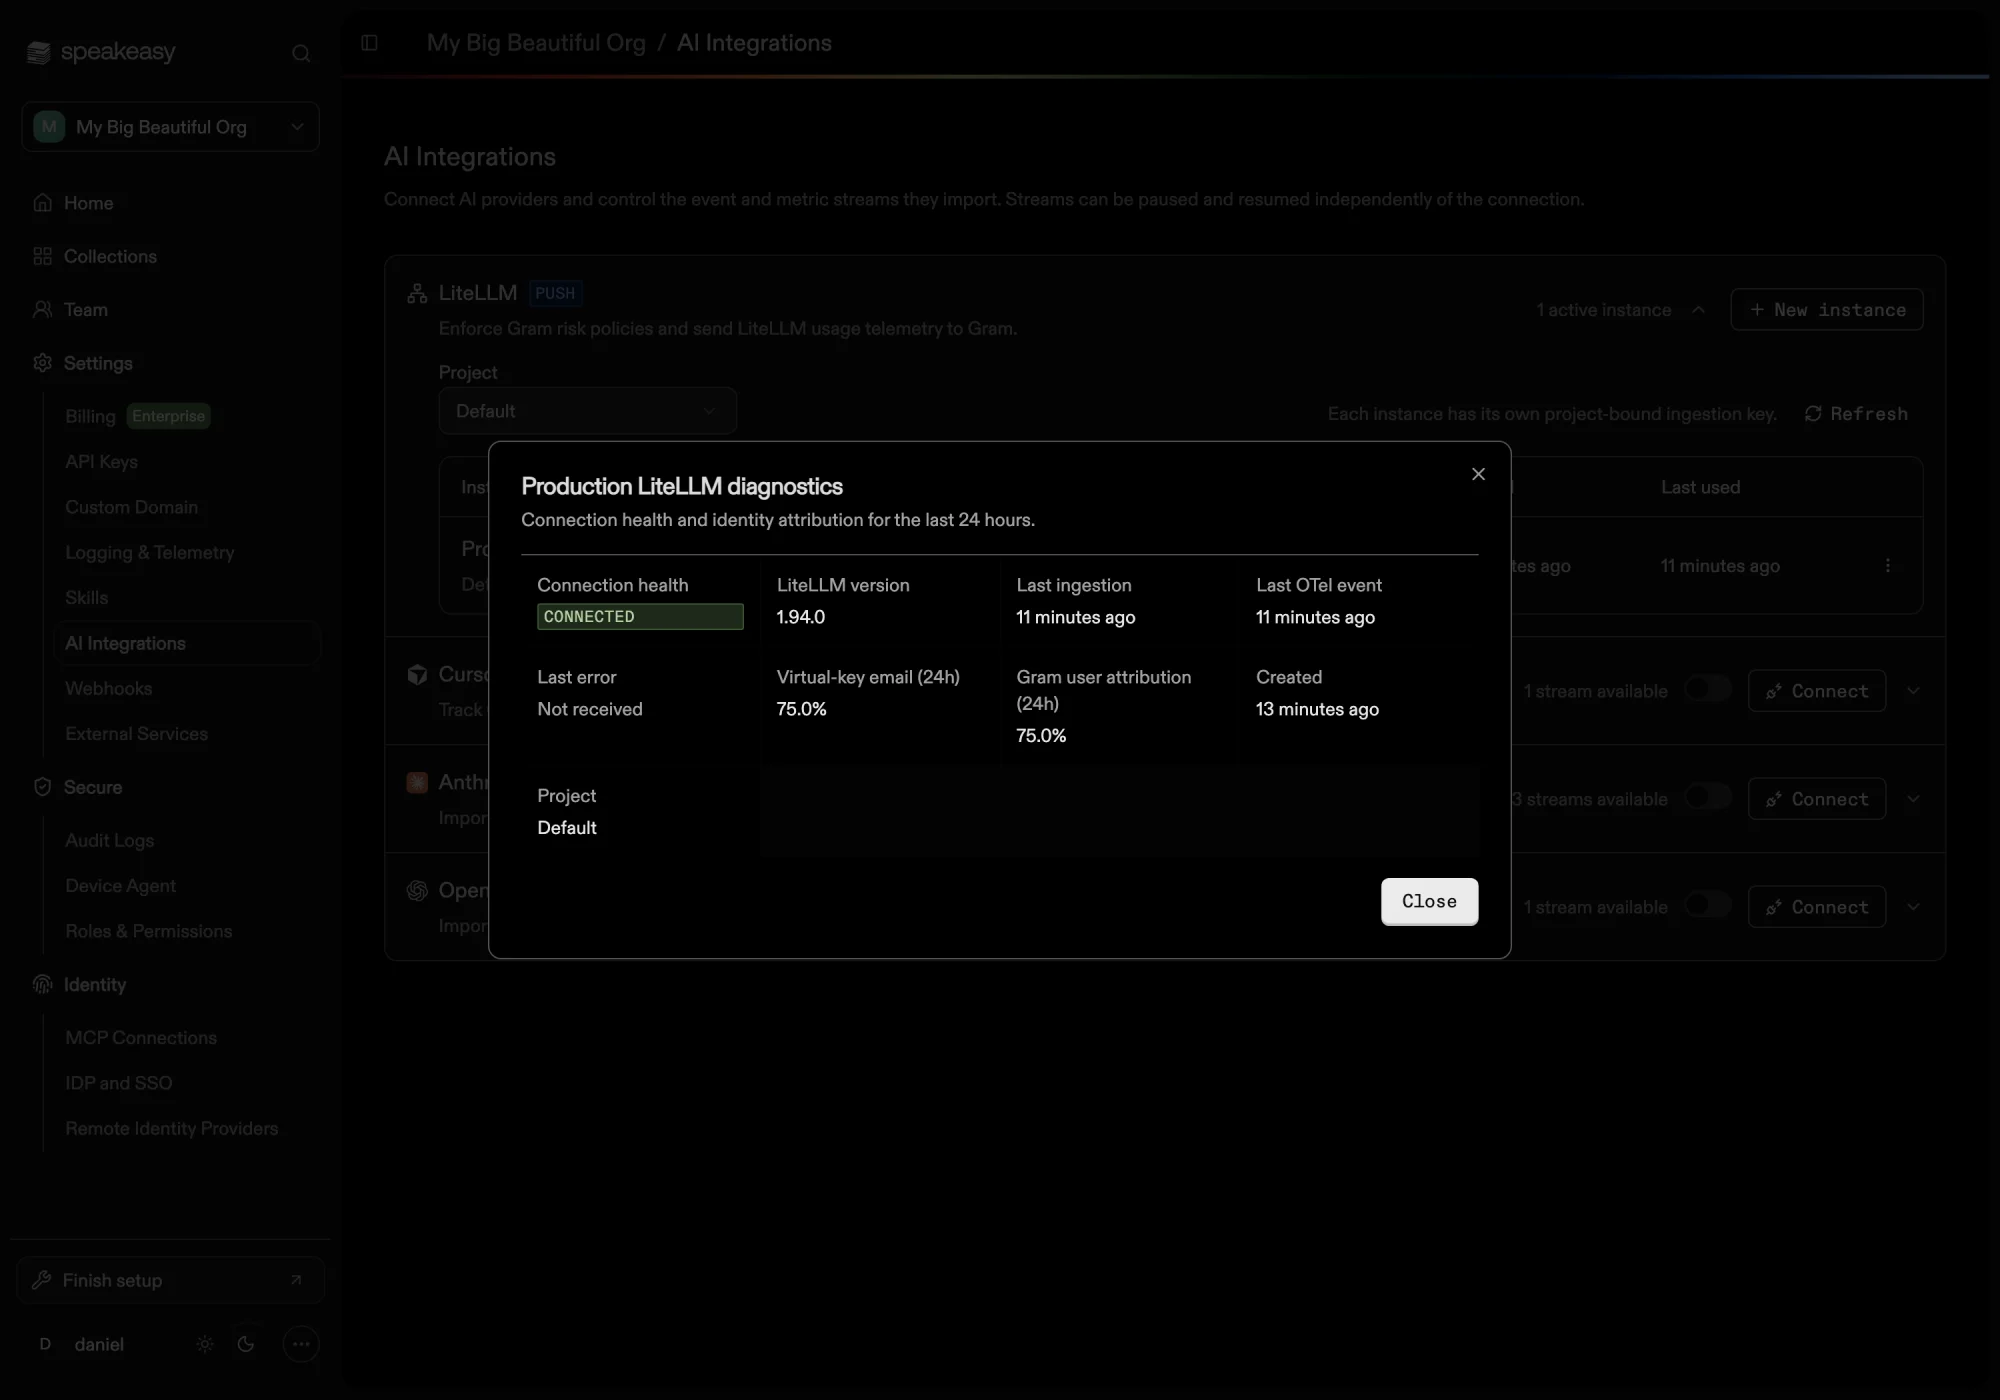The image size is (2000, 1400).
Task: Toggle the sidebar panel icon
Action: [369, 43]
